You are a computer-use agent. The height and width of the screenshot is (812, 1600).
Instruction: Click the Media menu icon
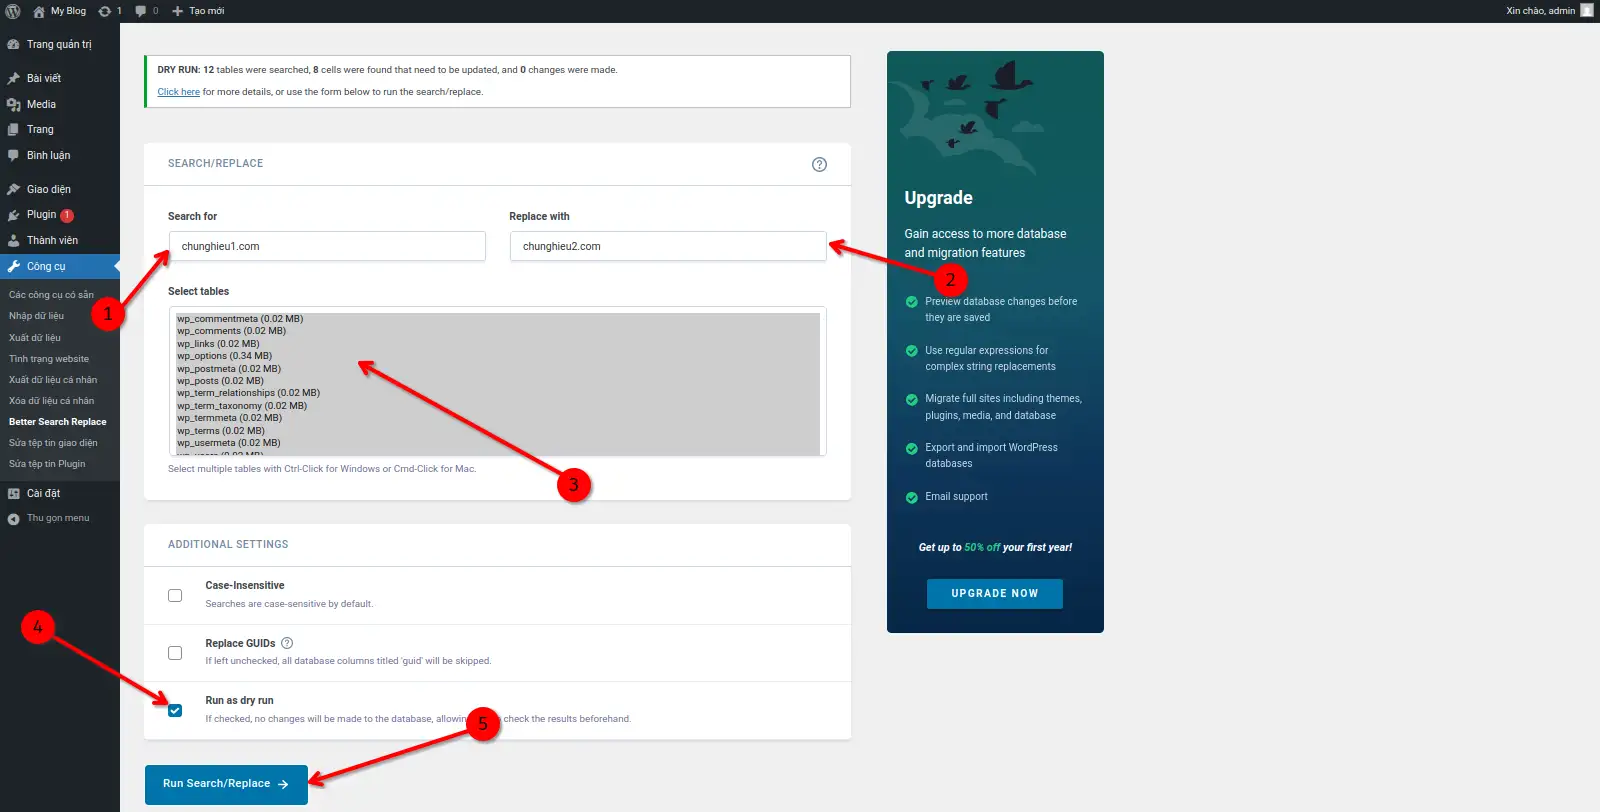14,104
